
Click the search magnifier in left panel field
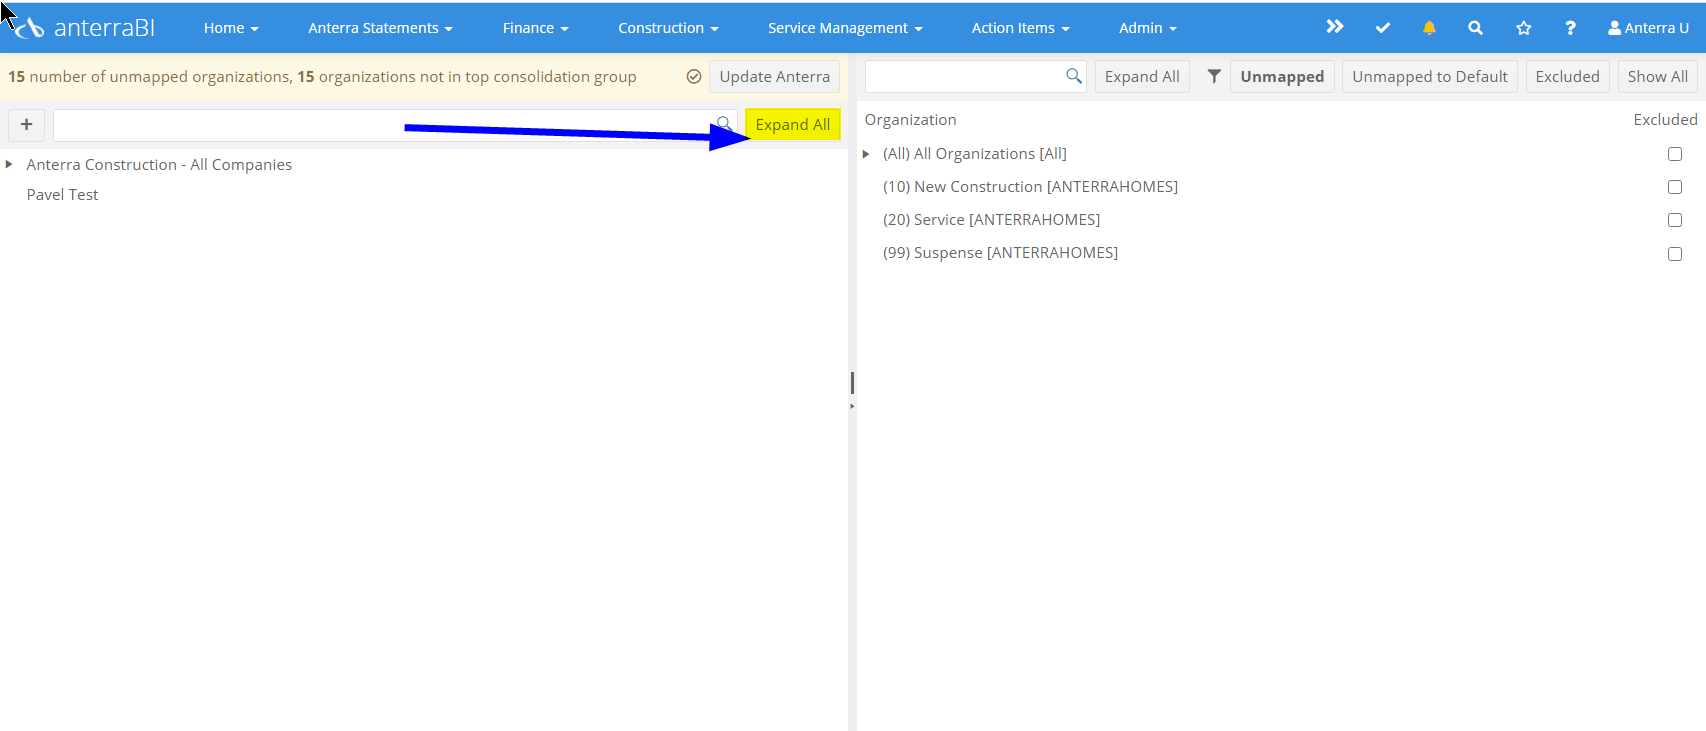pyautogui.click(x=724, y=125)
